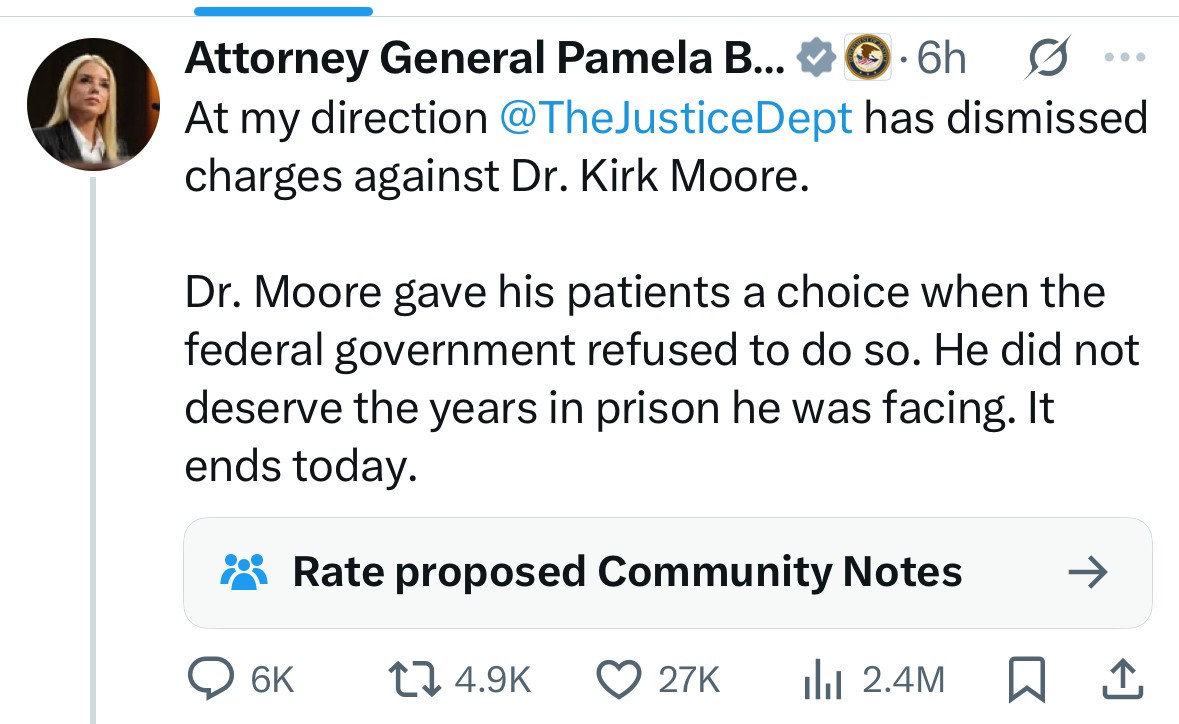Click the Community Notes contributors icon

tap(243, 572)
